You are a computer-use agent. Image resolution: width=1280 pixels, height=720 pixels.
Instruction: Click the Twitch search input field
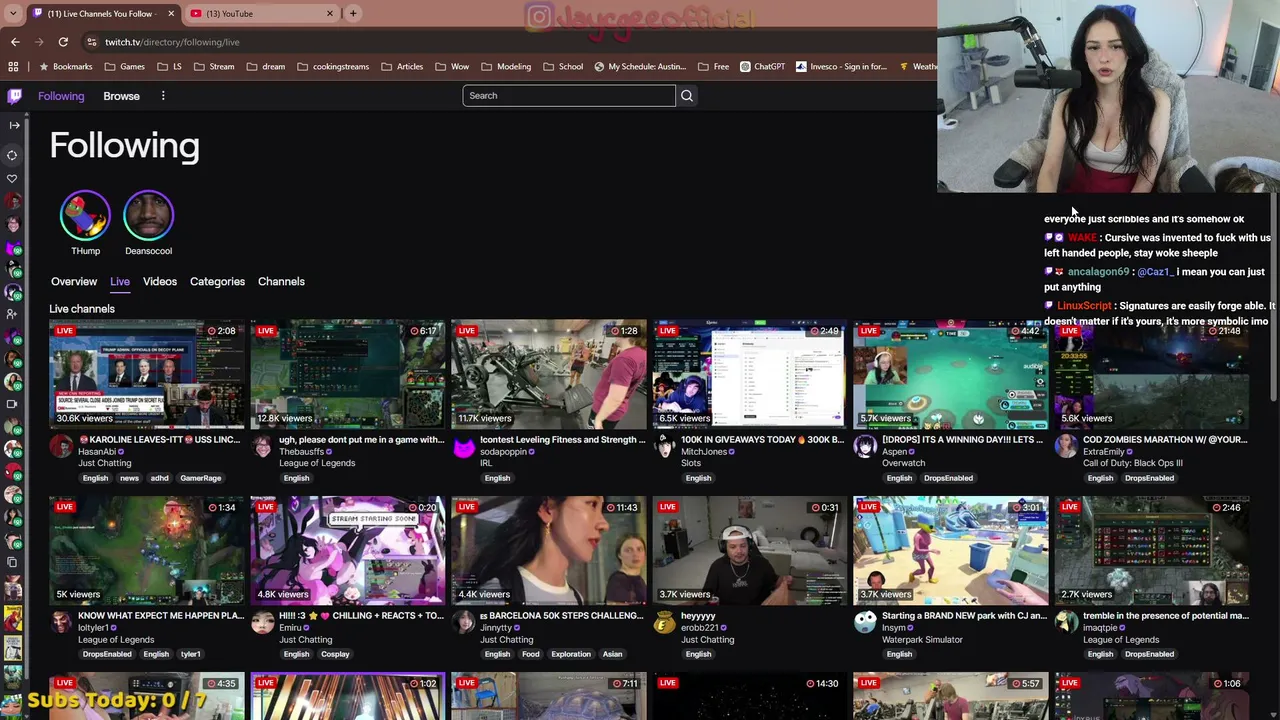pyautogui.click(x=569, y=96)
